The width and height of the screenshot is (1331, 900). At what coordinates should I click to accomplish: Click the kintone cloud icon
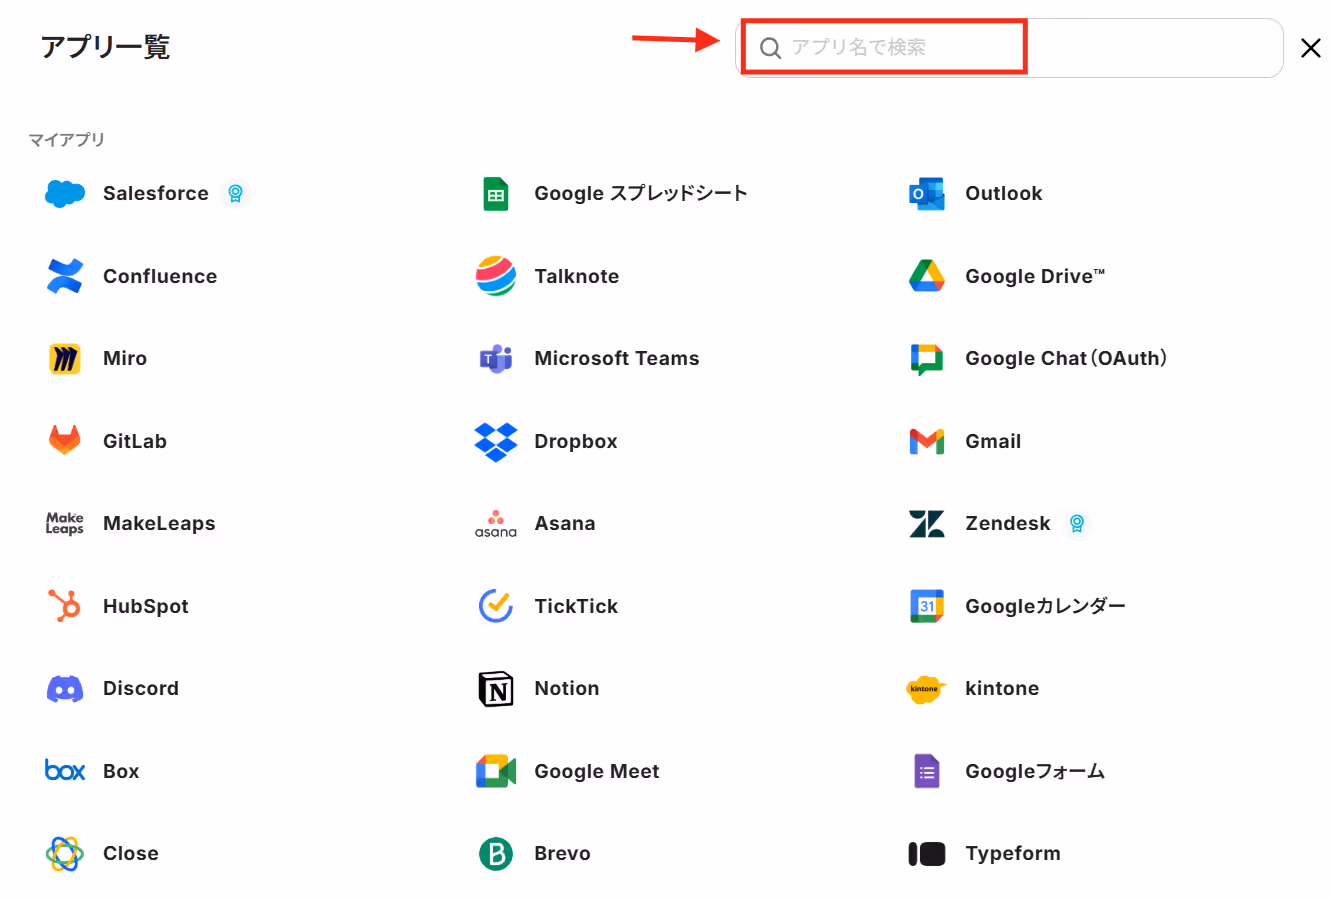tap(926, 689)
